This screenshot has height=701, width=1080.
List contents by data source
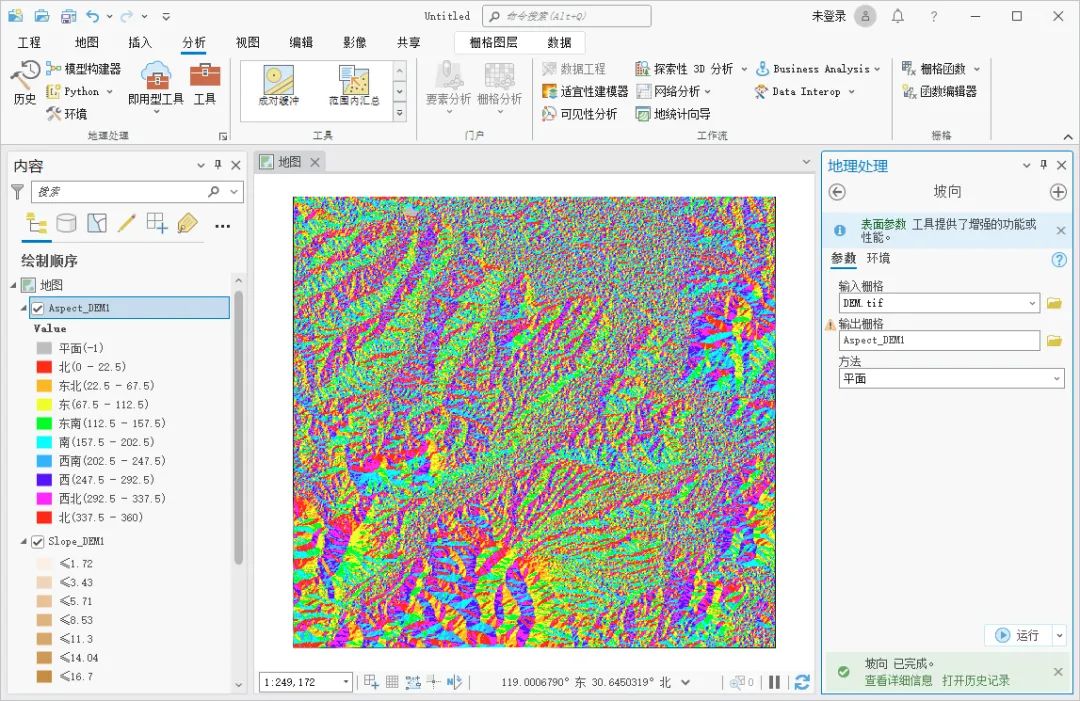(66, 223)
